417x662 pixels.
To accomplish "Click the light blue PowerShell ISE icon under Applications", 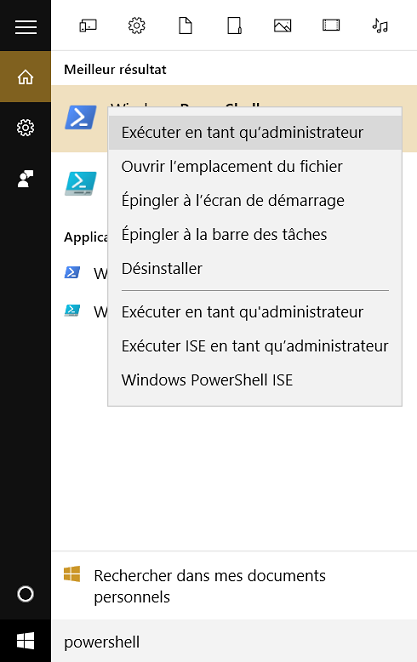I will [x=72, y=311].
